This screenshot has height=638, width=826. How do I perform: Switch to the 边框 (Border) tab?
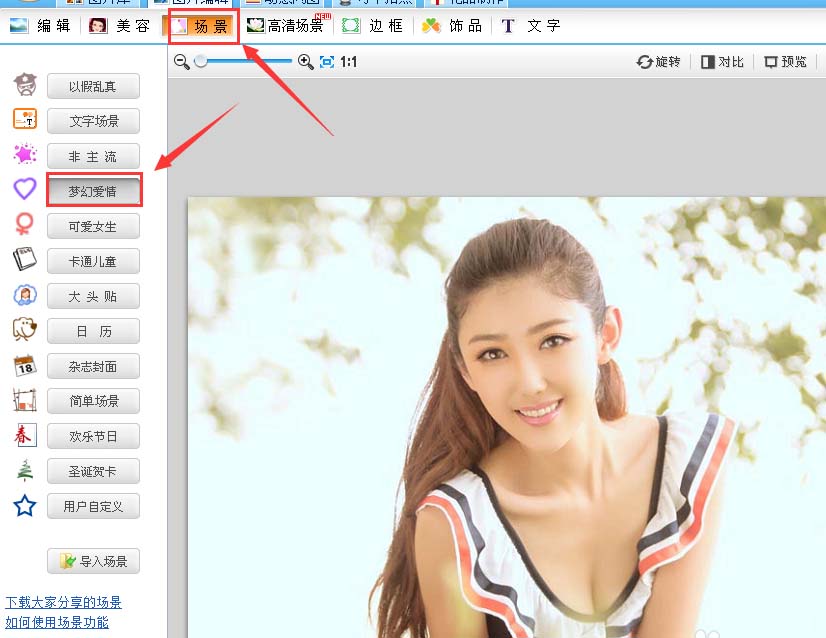[372, 26]
